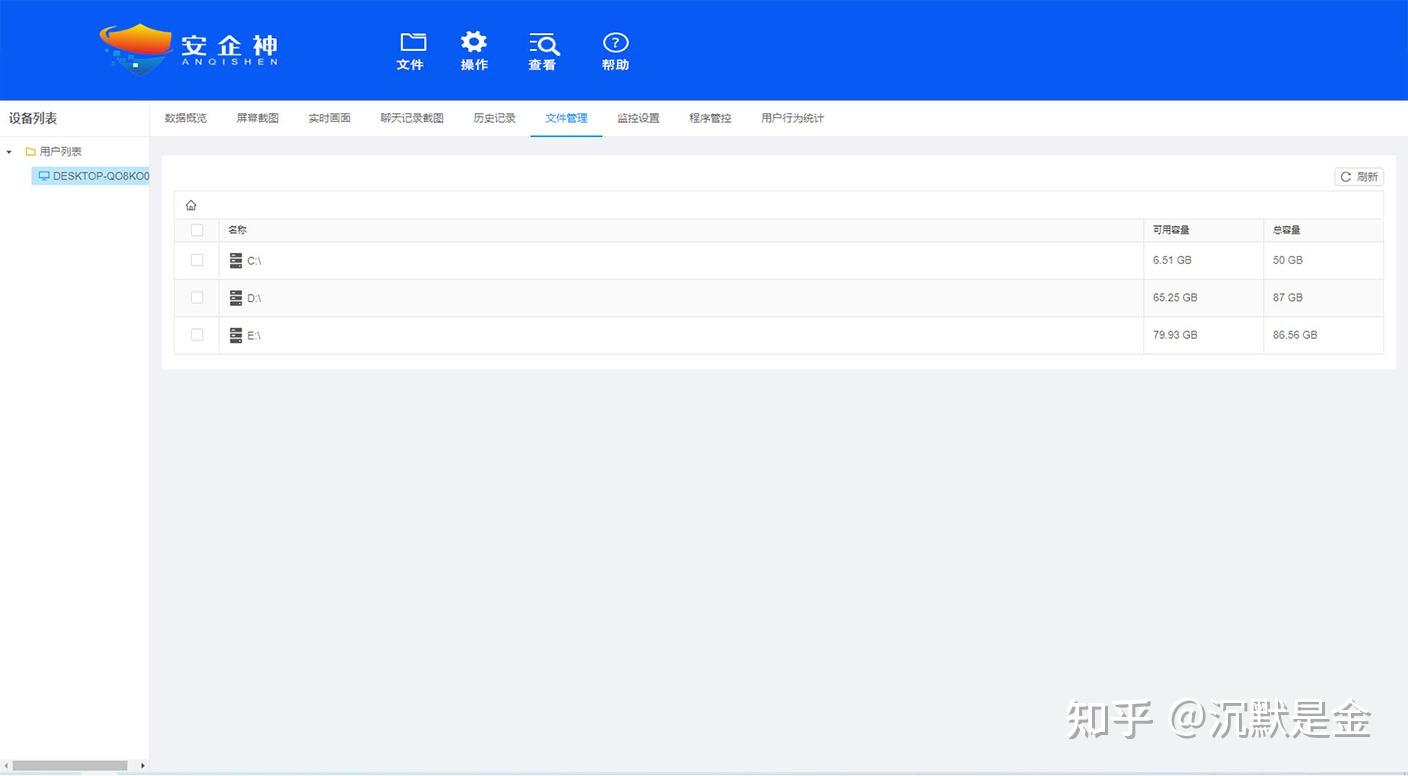Image resolution: width=1408 pixels, height=776 pixels.
Task: Switch to the 用户行为统计 tab
Action: pos(793,118)
